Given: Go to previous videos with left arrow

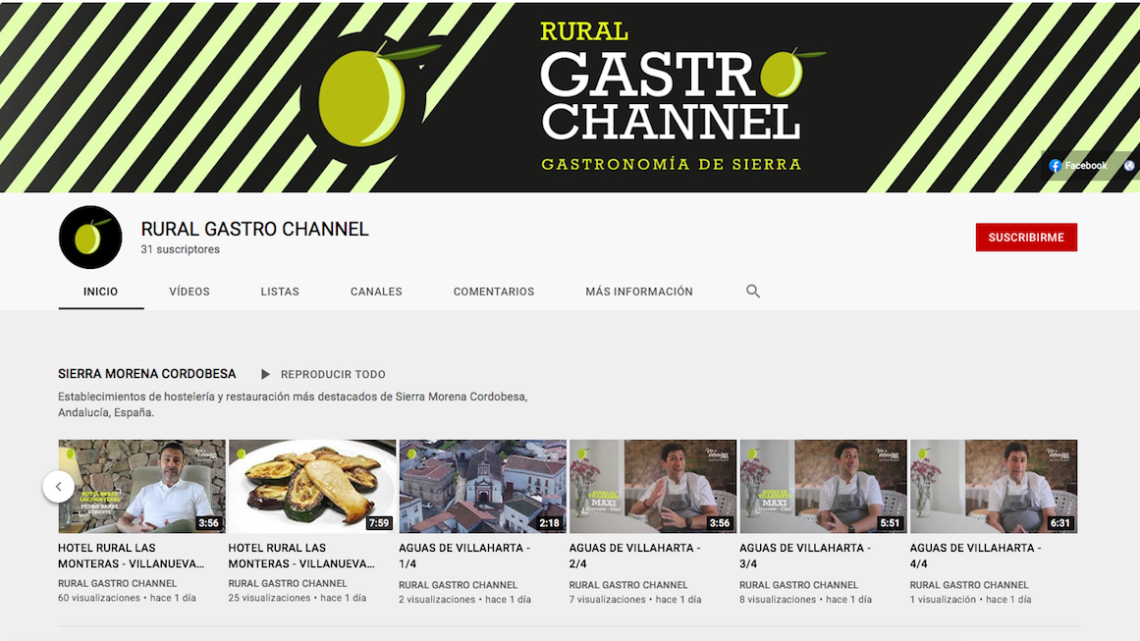Looking at the screenshot, I should click(58, 486).
